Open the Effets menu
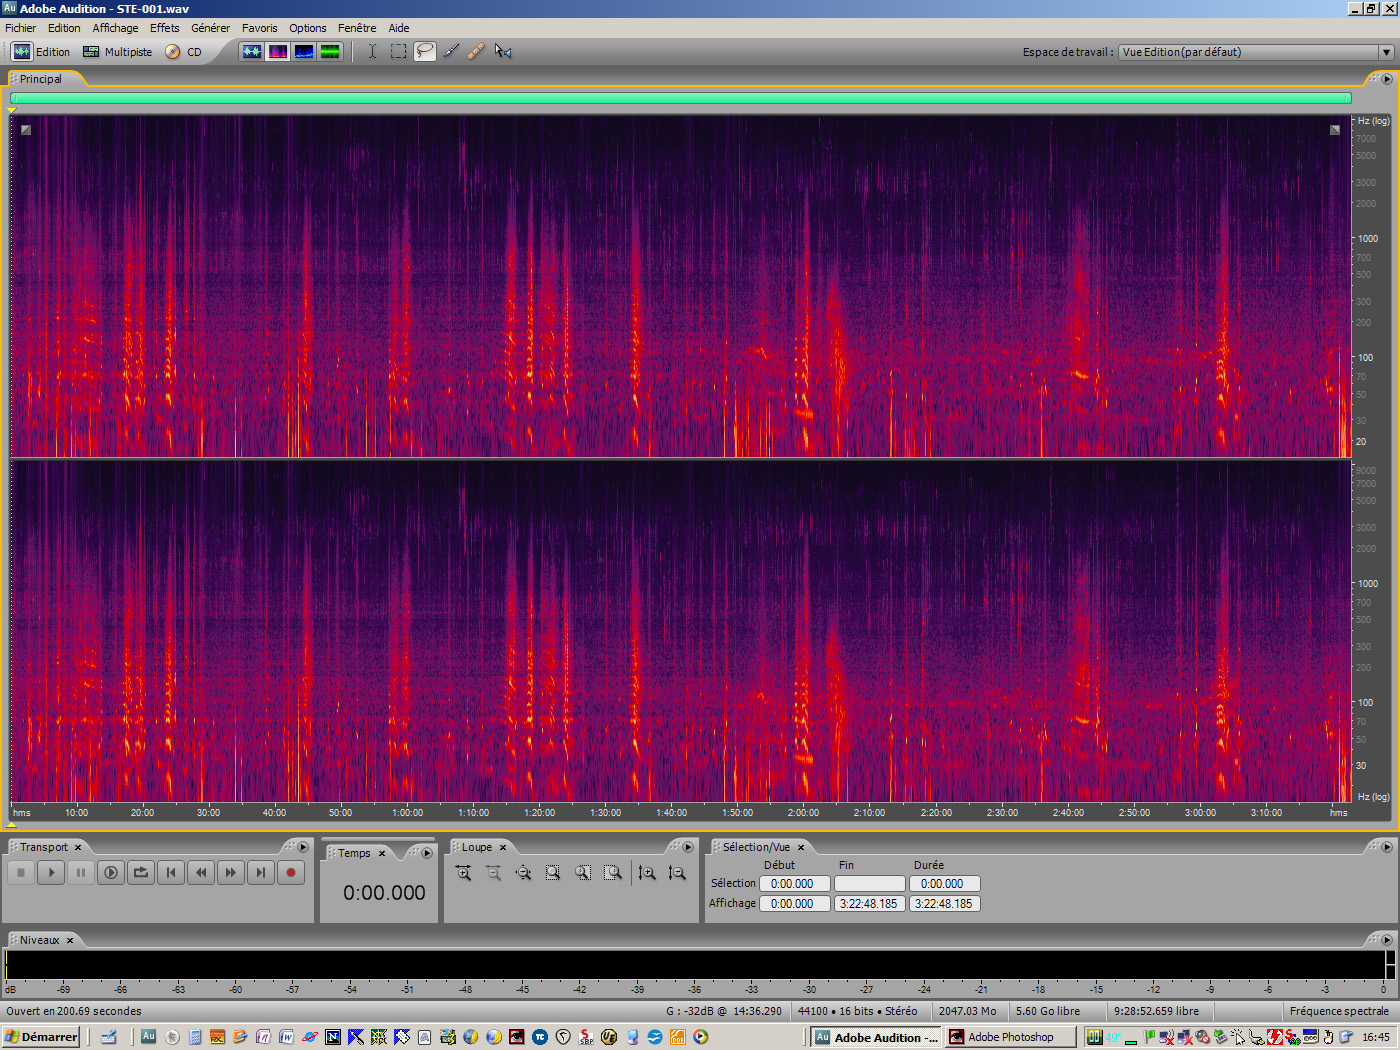Image resolution: width=1400 pixels, height=1050 pixels. pos(164,28)
